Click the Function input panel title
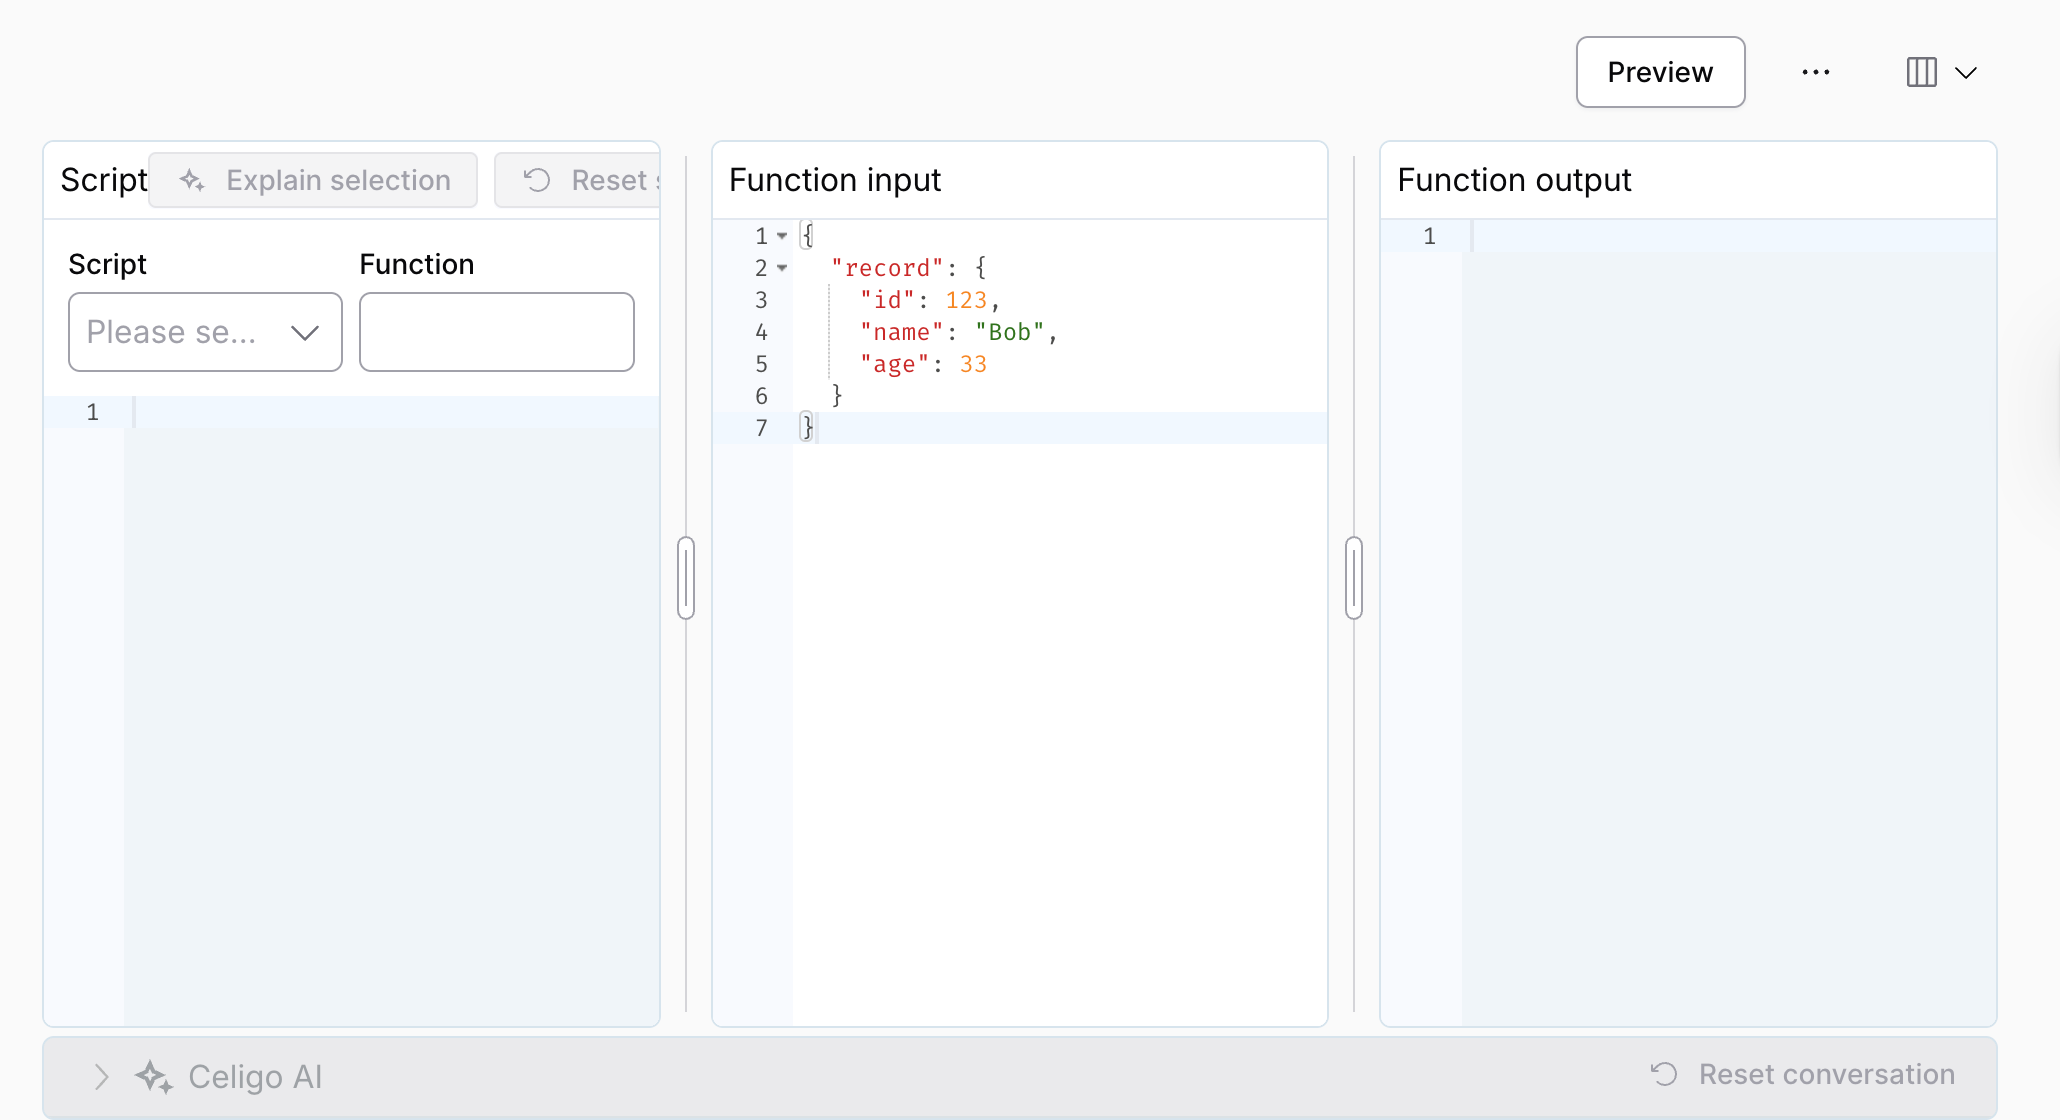Screen dimensions: 2060x1120 (835, 180)
